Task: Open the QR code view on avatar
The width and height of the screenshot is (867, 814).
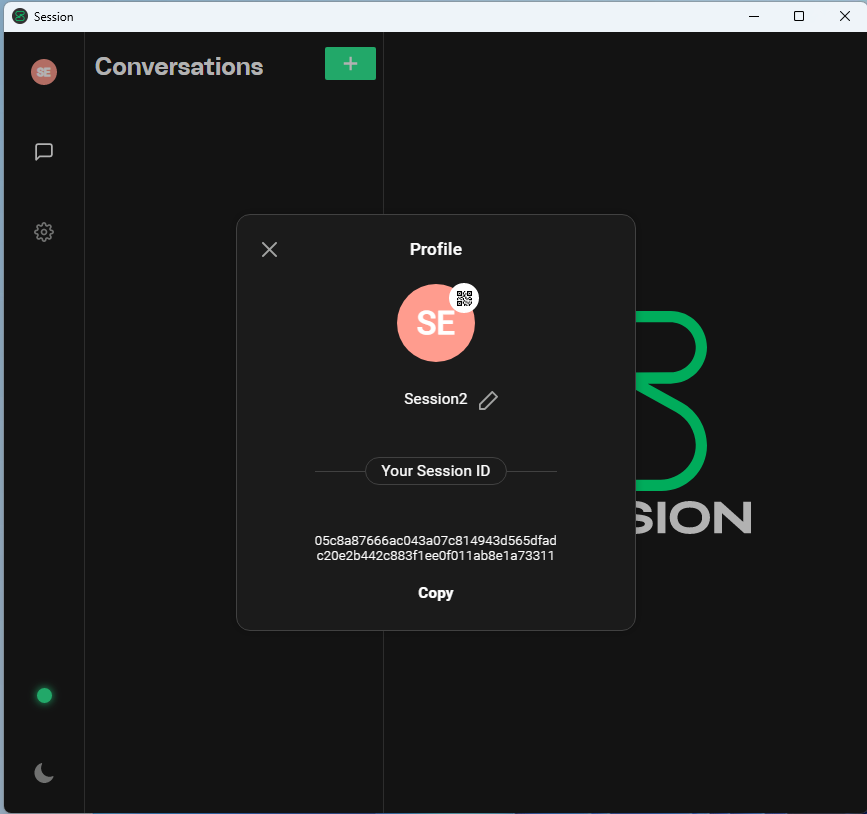Action: [464, 299]
